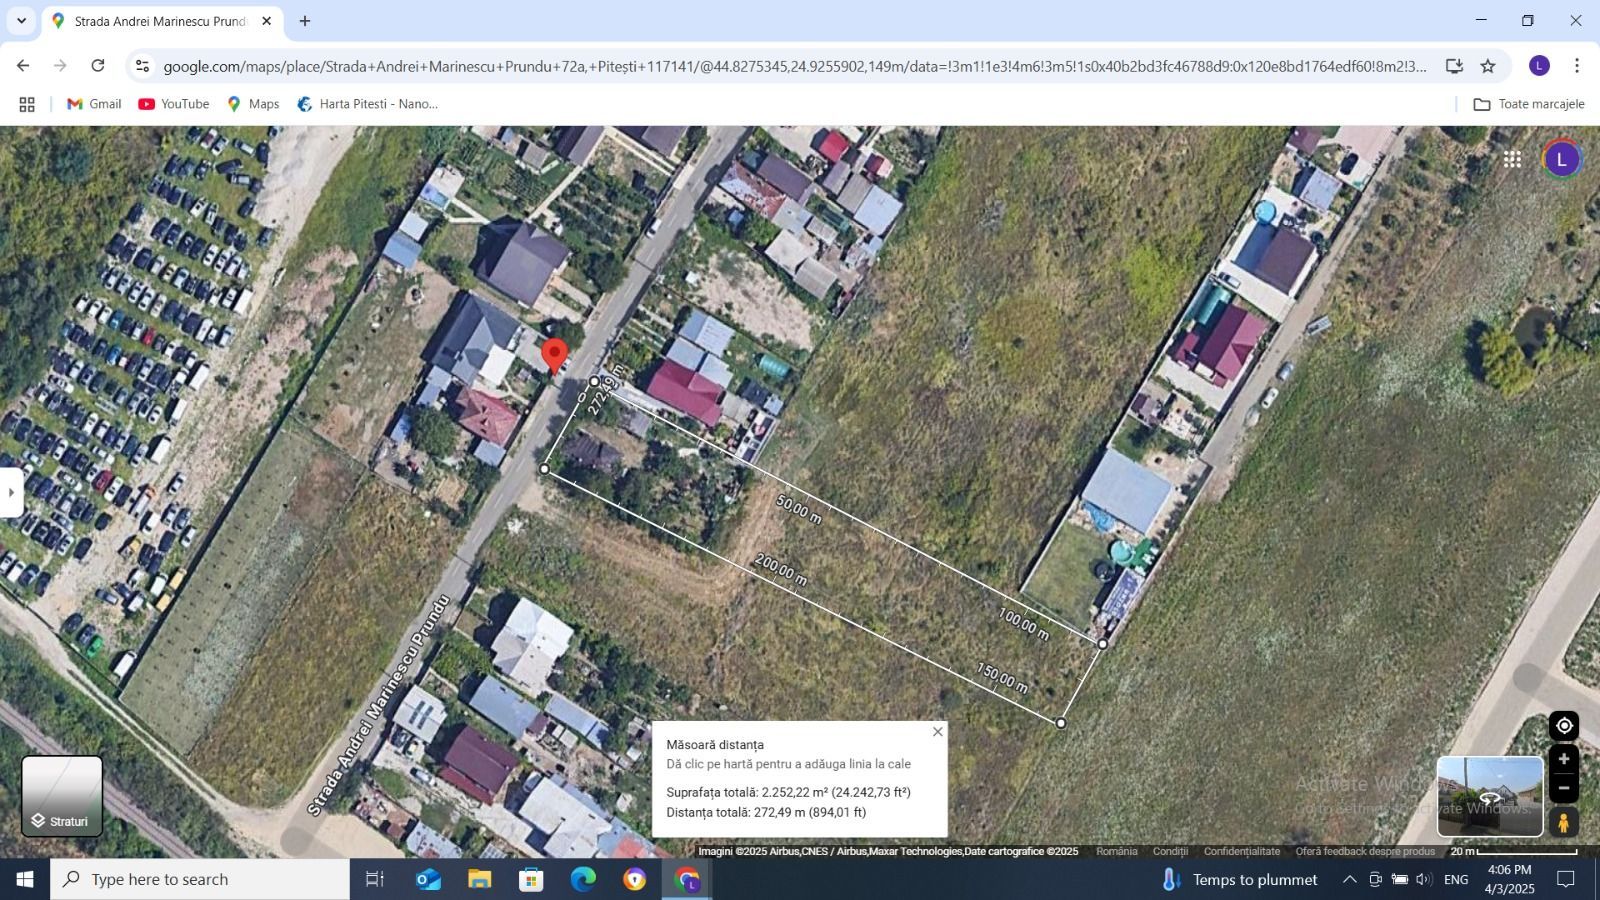Click the install page icon in the address bar

1455,65
